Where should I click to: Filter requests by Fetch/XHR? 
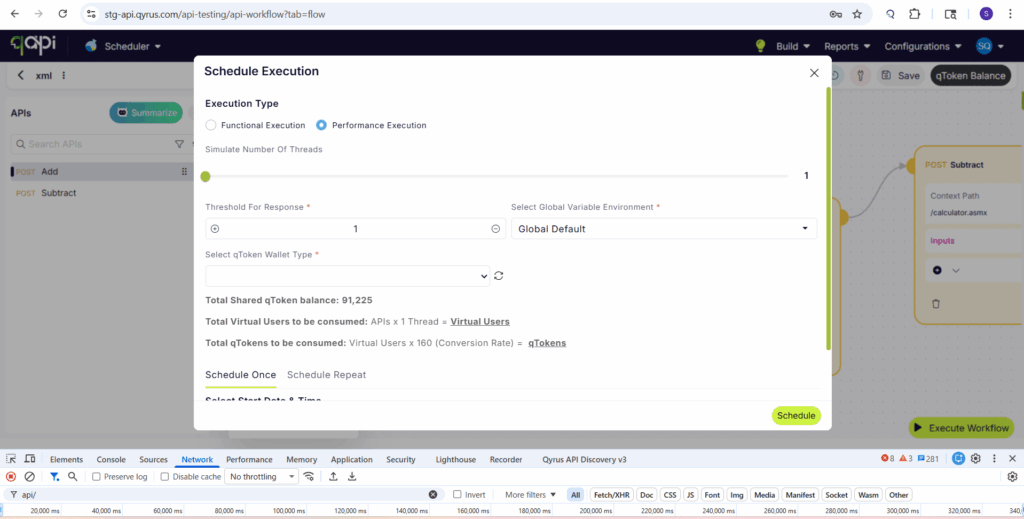coord(611,495)
